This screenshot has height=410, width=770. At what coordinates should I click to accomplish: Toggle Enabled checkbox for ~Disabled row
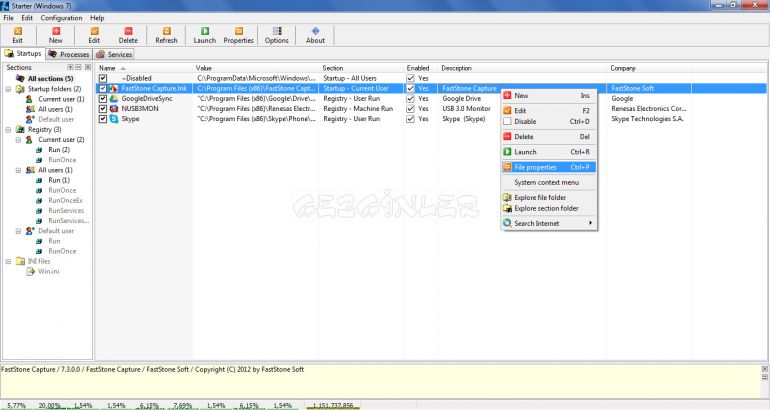tap(411, 79)
